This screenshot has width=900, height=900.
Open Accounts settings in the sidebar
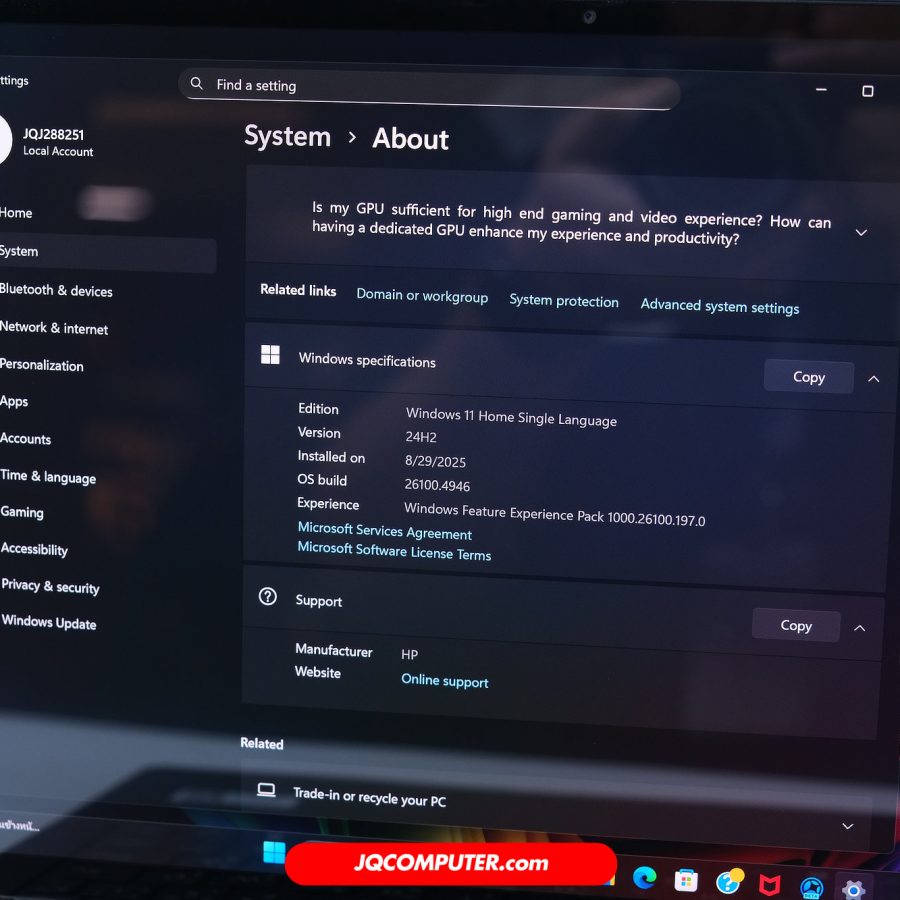tap(25, 439)
